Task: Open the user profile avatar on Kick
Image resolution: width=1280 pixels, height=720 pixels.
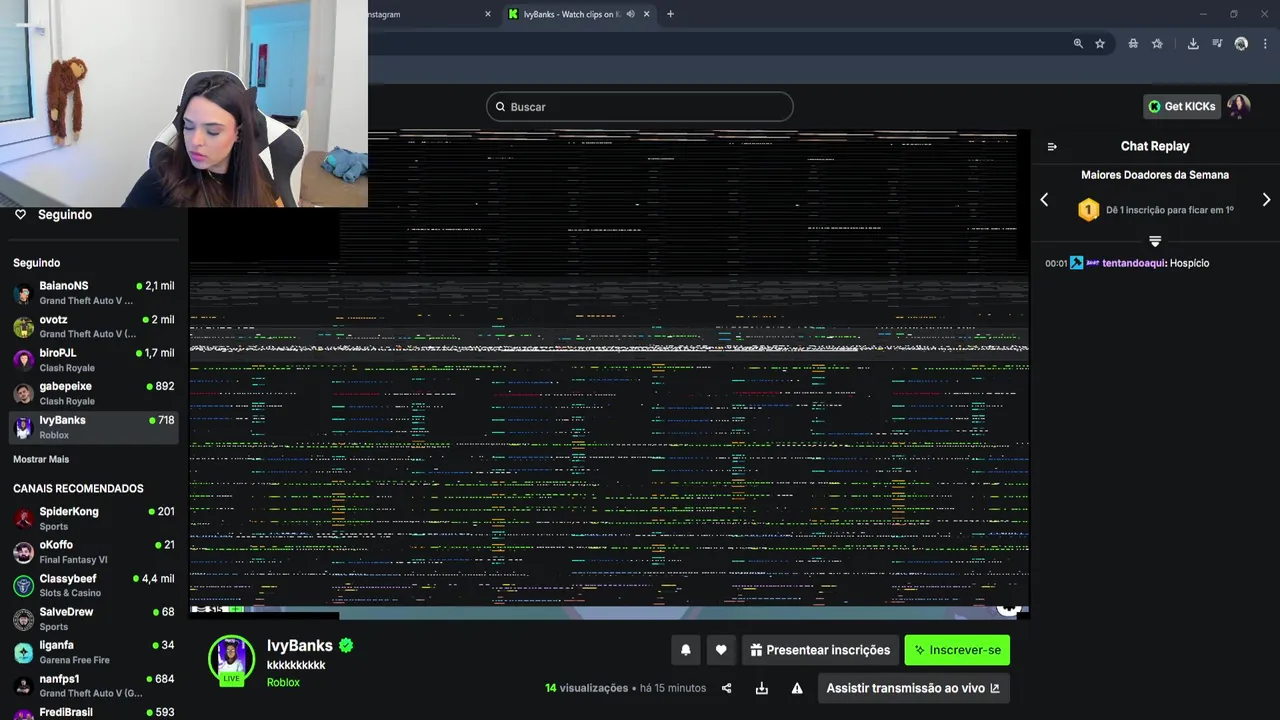Action: (1239, 106)
